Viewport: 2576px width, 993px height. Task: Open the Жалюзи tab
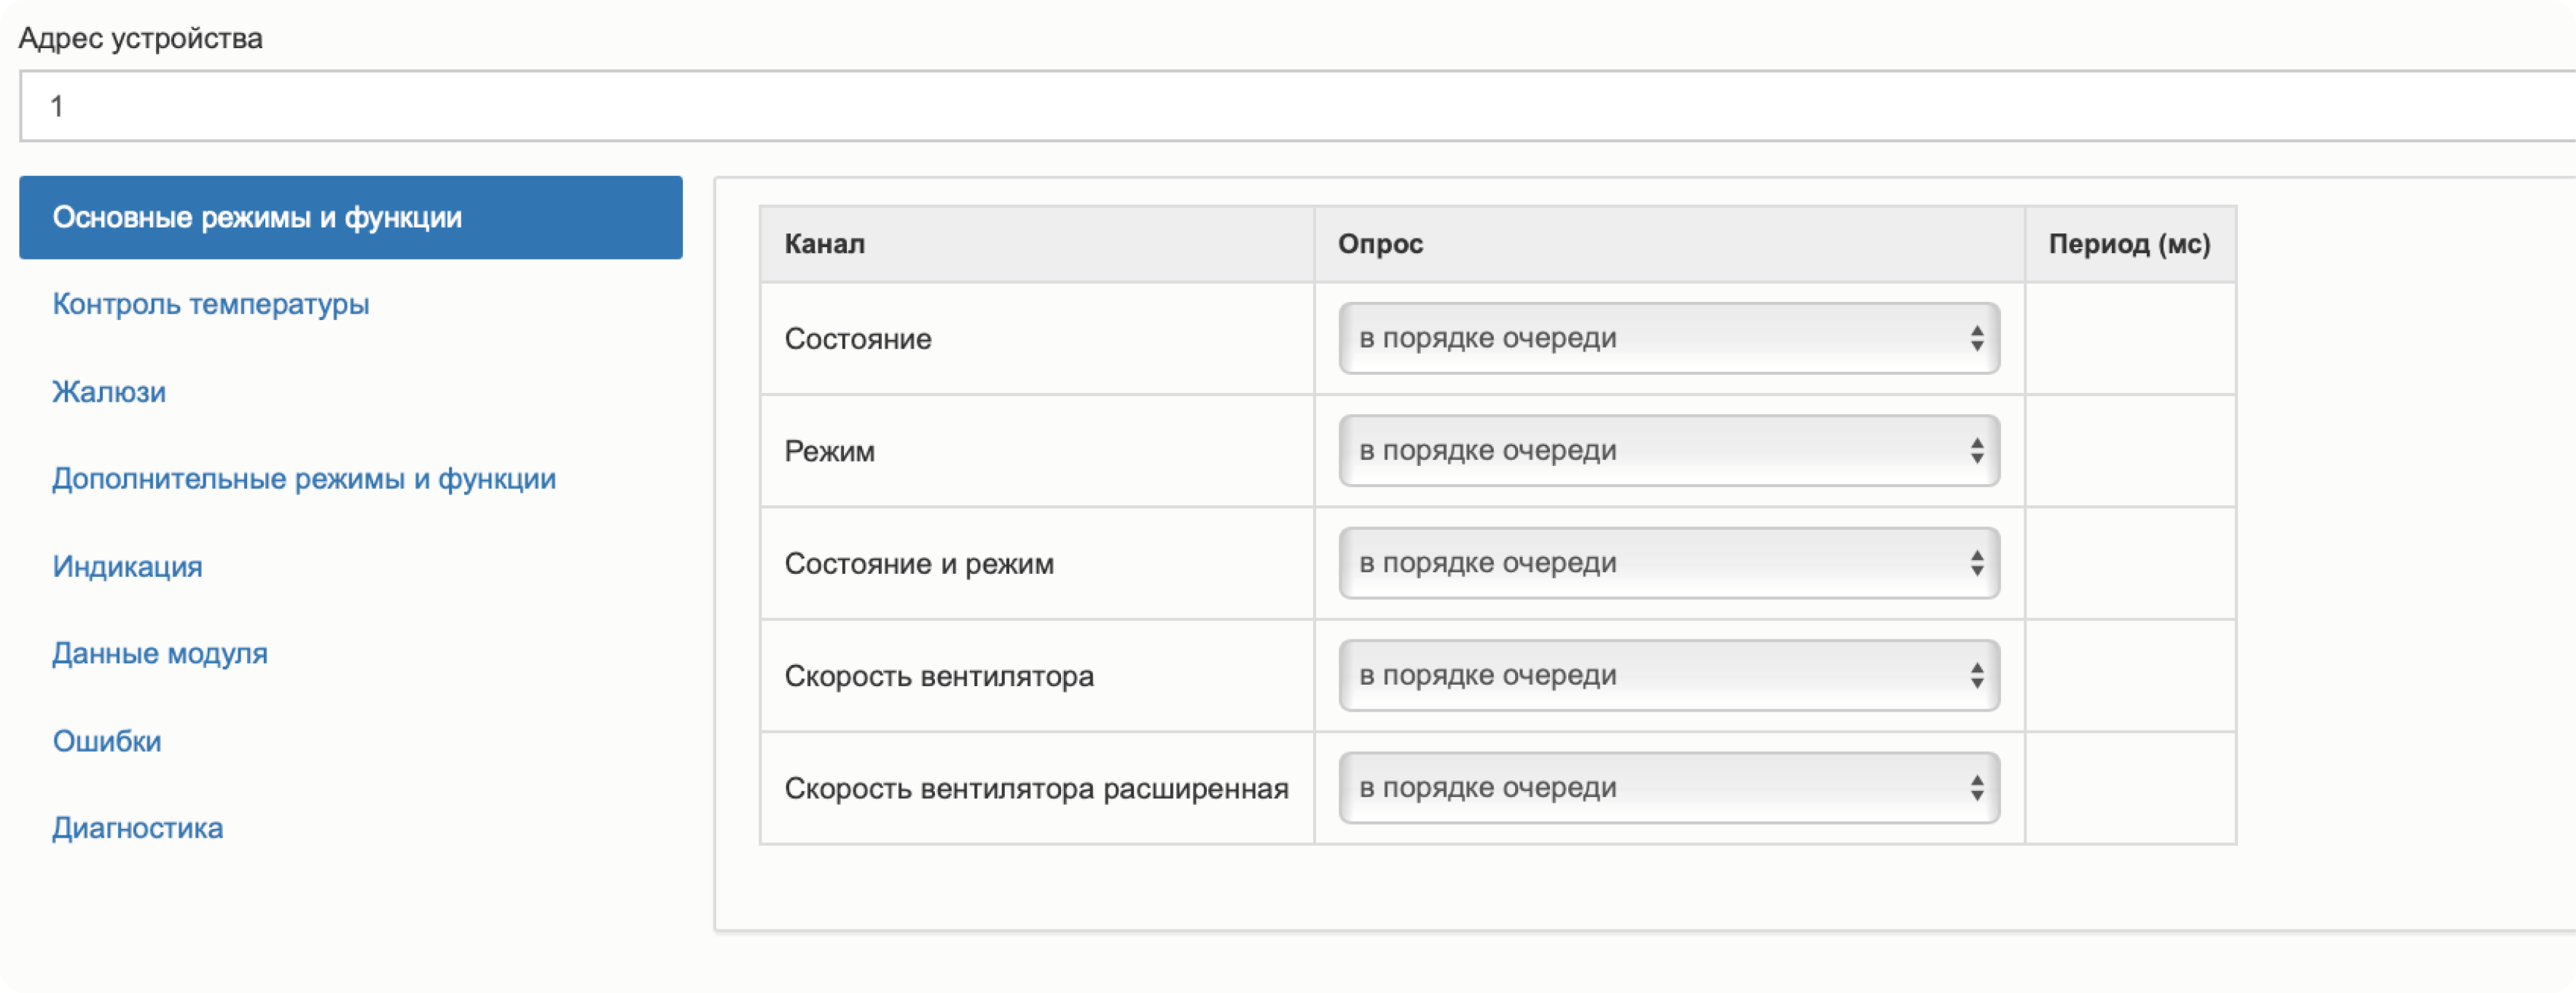pyautogui.click(x=109, y=392)
